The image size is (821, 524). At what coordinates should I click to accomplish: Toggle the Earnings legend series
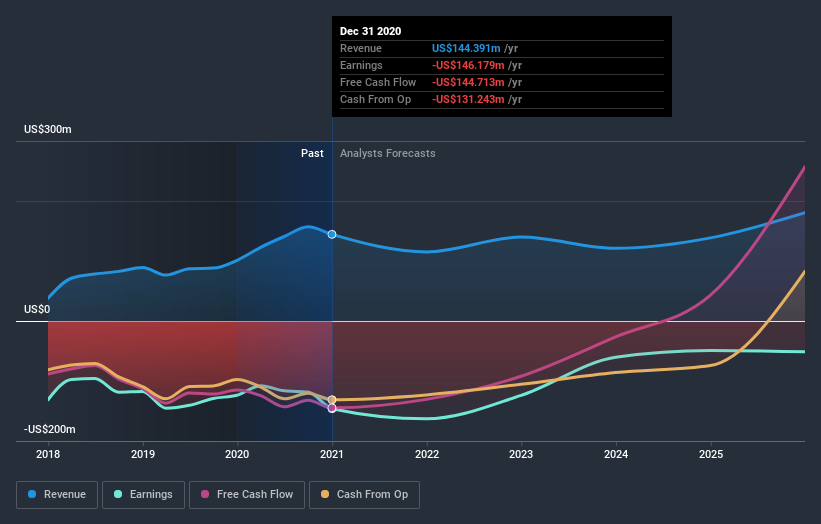pos(143,495)
